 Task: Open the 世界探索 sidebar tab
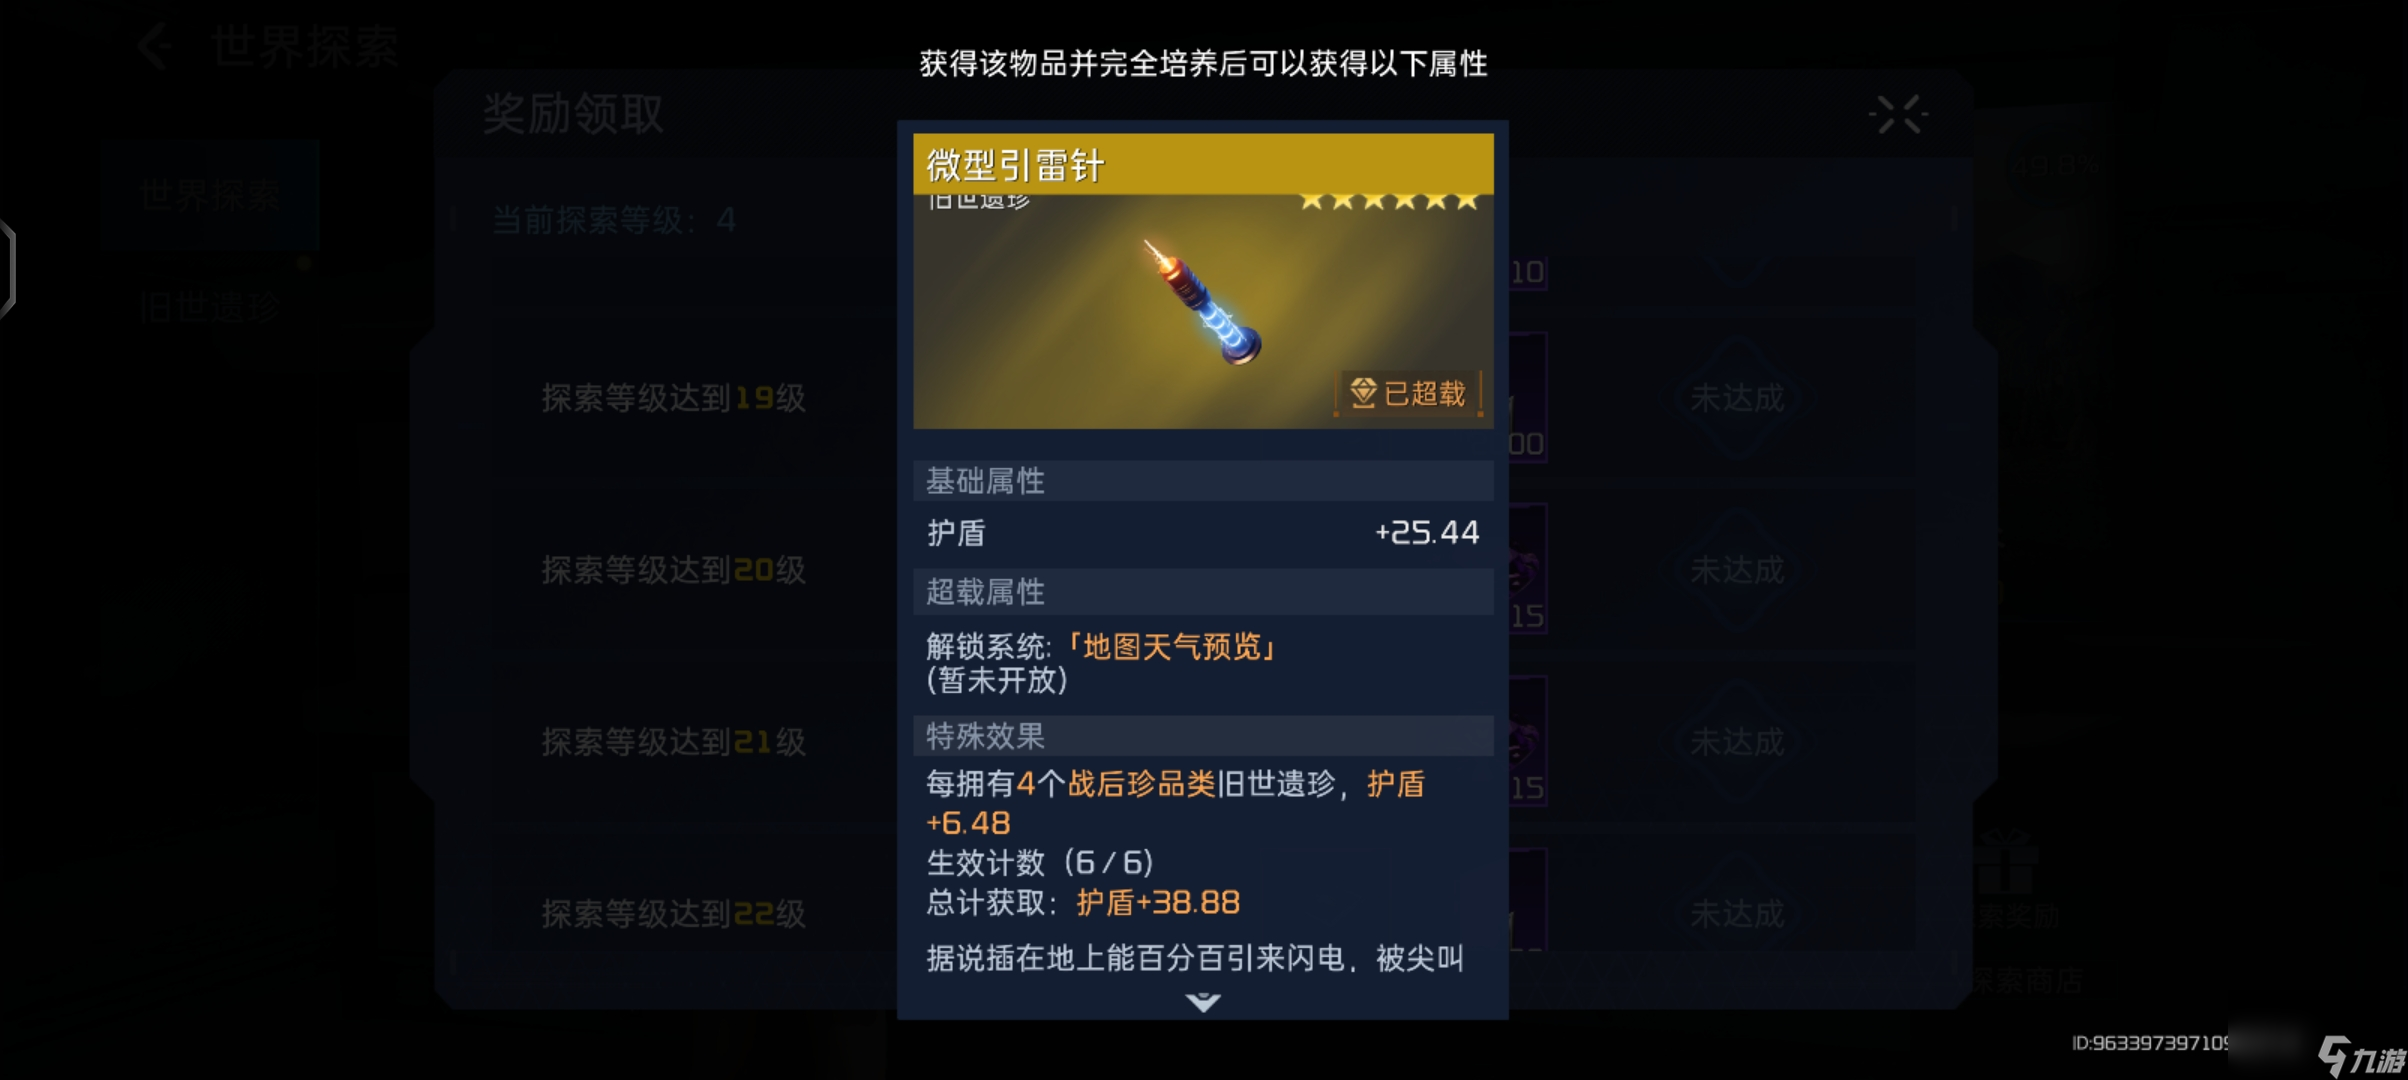coord(210,195)
